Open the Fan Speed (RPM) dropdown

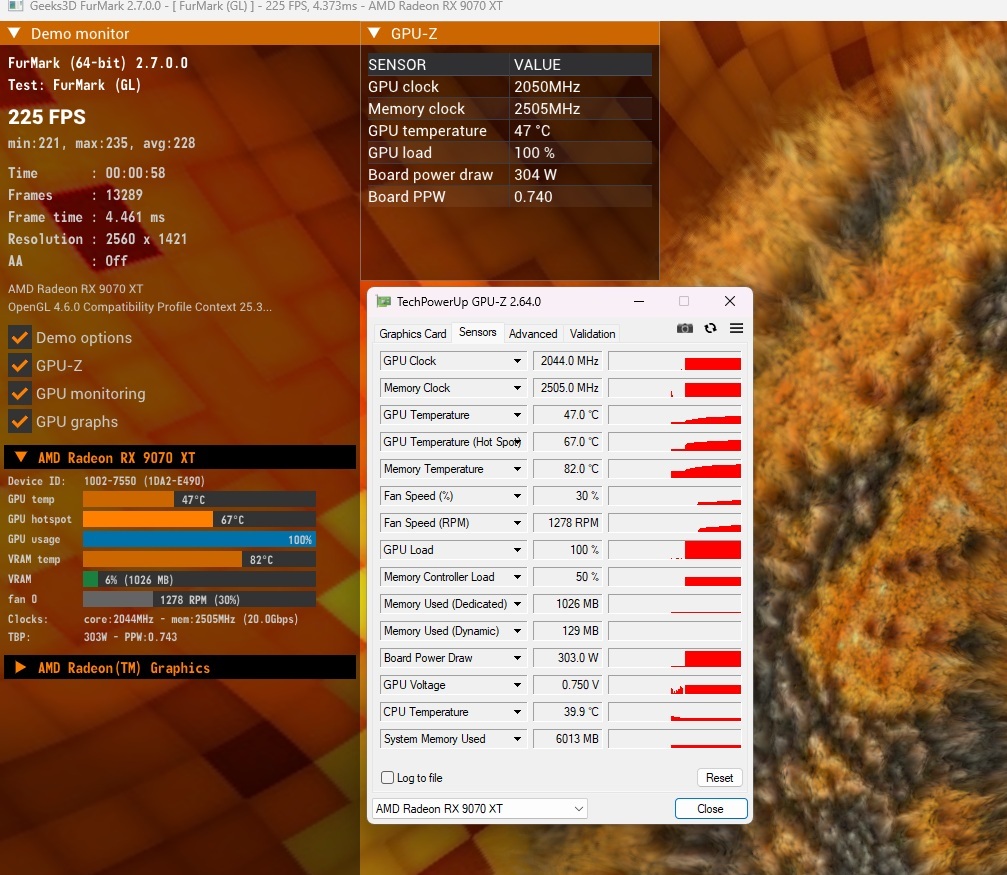pos(517,523)
